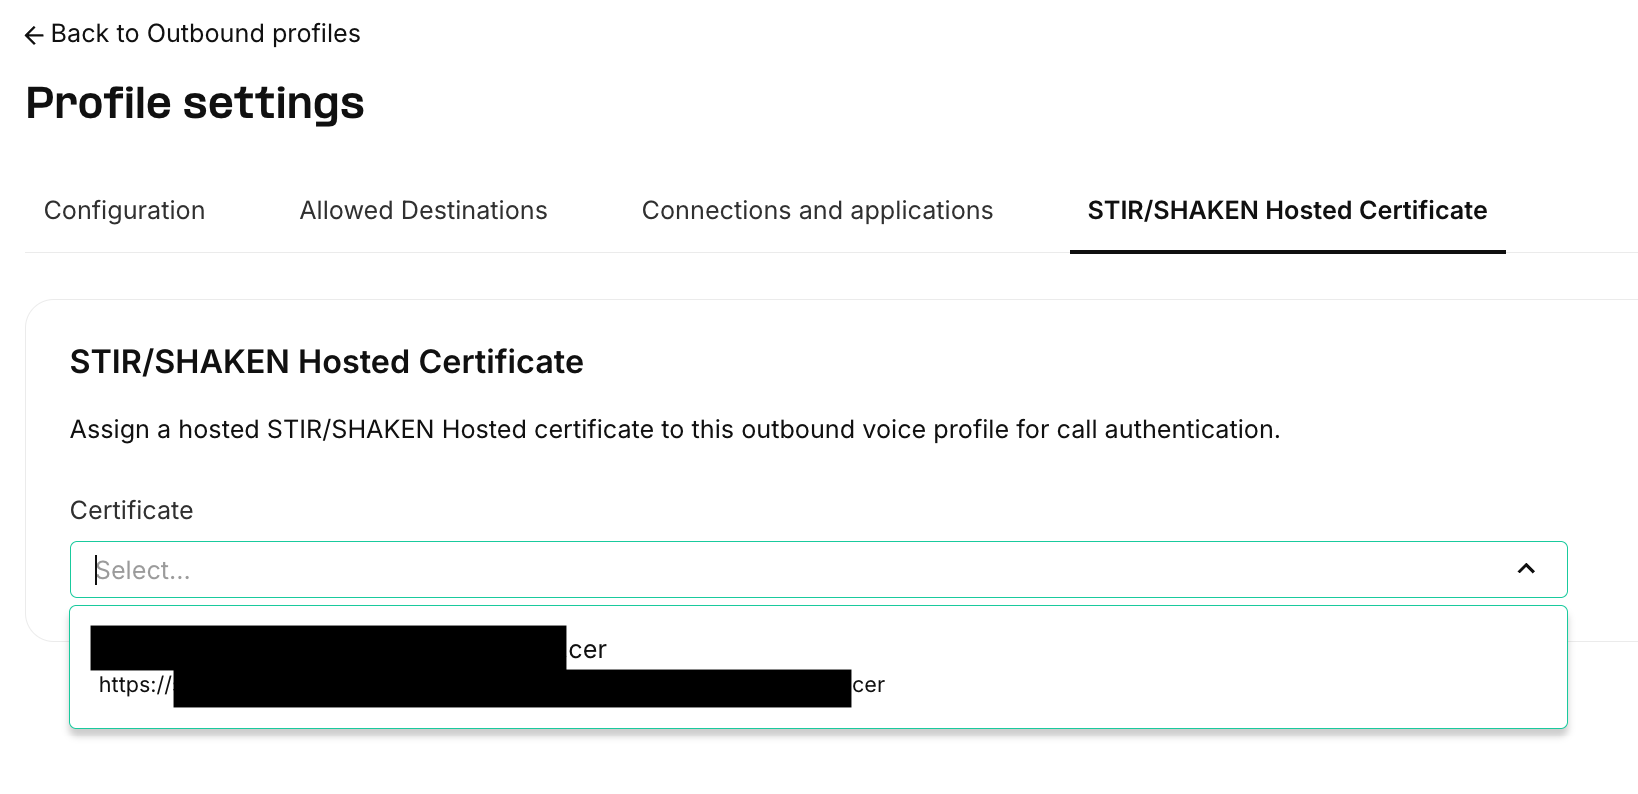Click the back arrow icon
1638x794 pixels.
[x=34, y=35]
